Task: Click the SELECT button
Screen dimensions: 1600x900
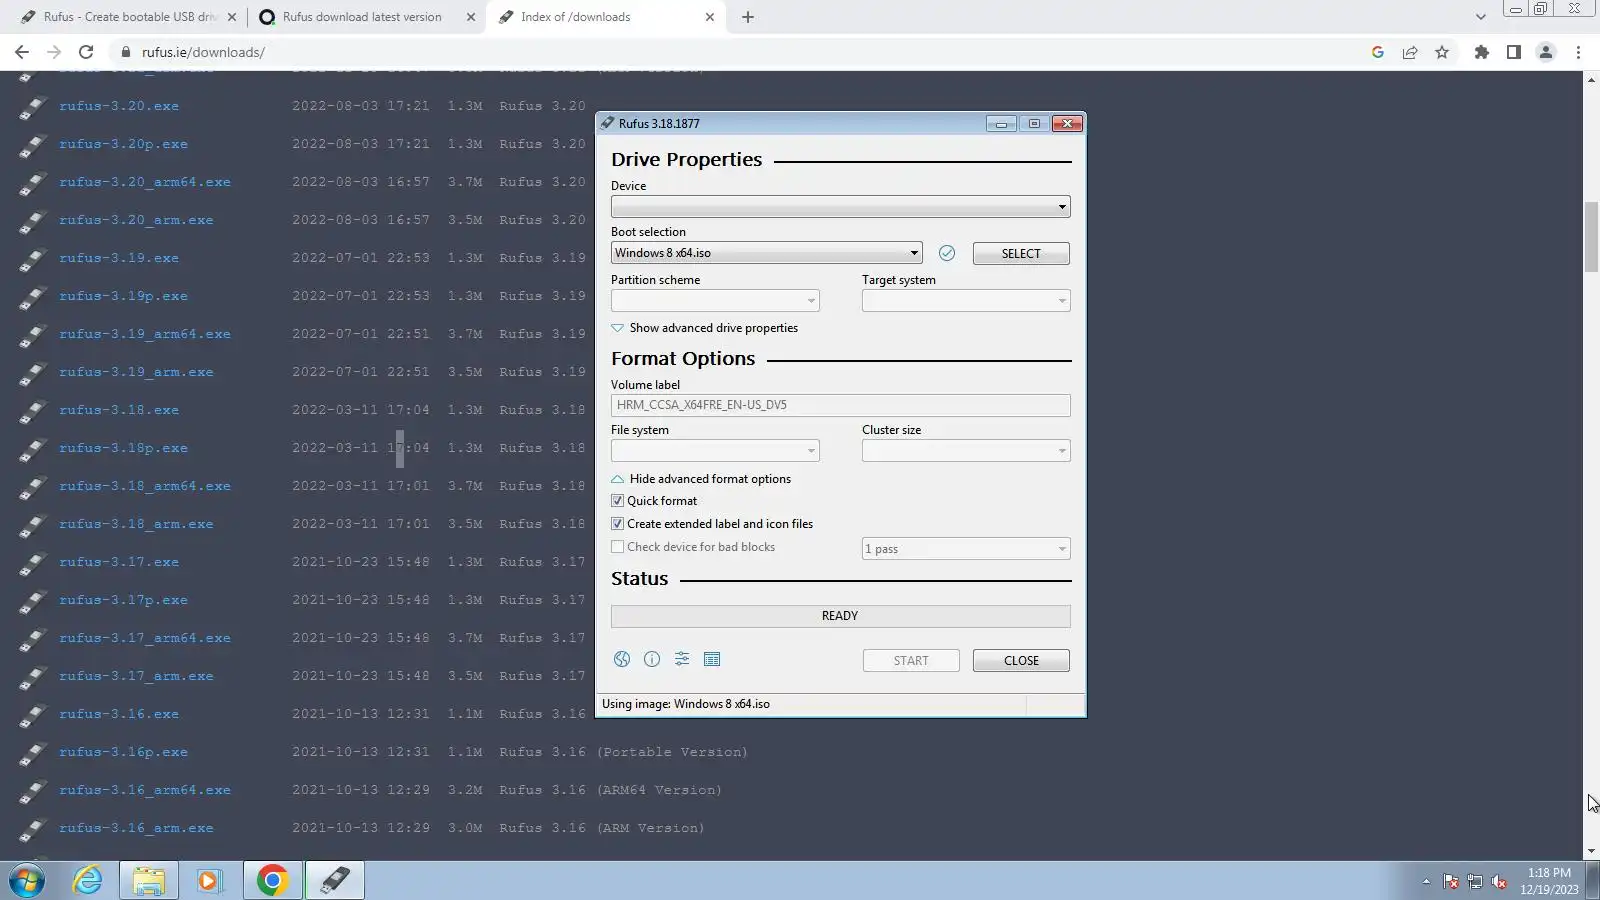Action: click(x=1021, y=254)
